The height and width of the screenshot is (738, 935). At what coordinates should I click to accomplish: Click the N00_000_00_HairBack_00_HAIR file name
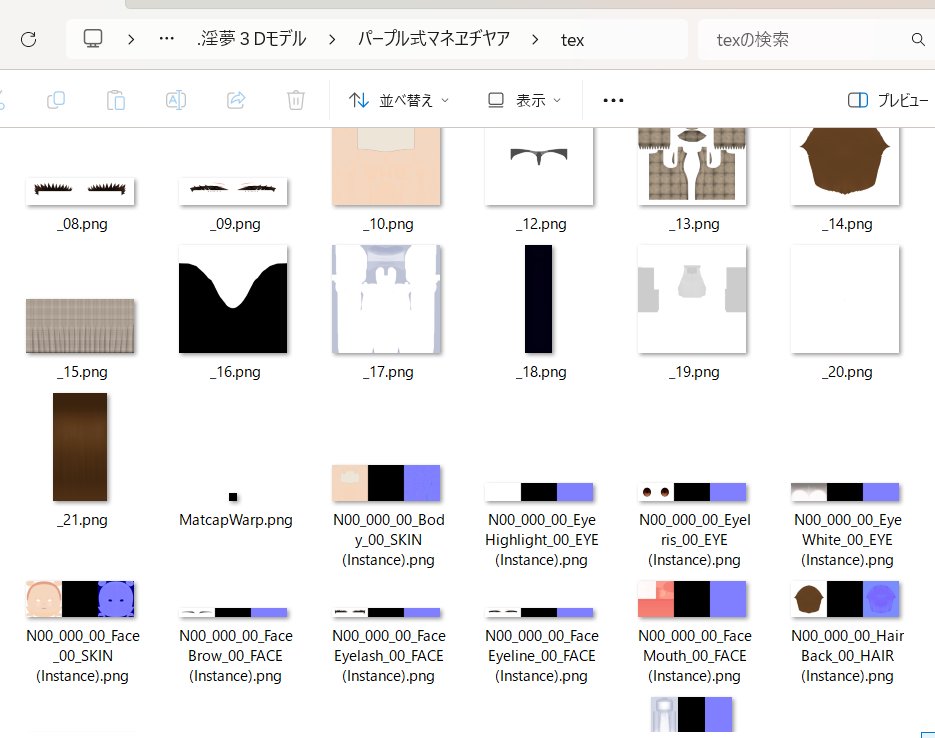[x=847, y=656]
